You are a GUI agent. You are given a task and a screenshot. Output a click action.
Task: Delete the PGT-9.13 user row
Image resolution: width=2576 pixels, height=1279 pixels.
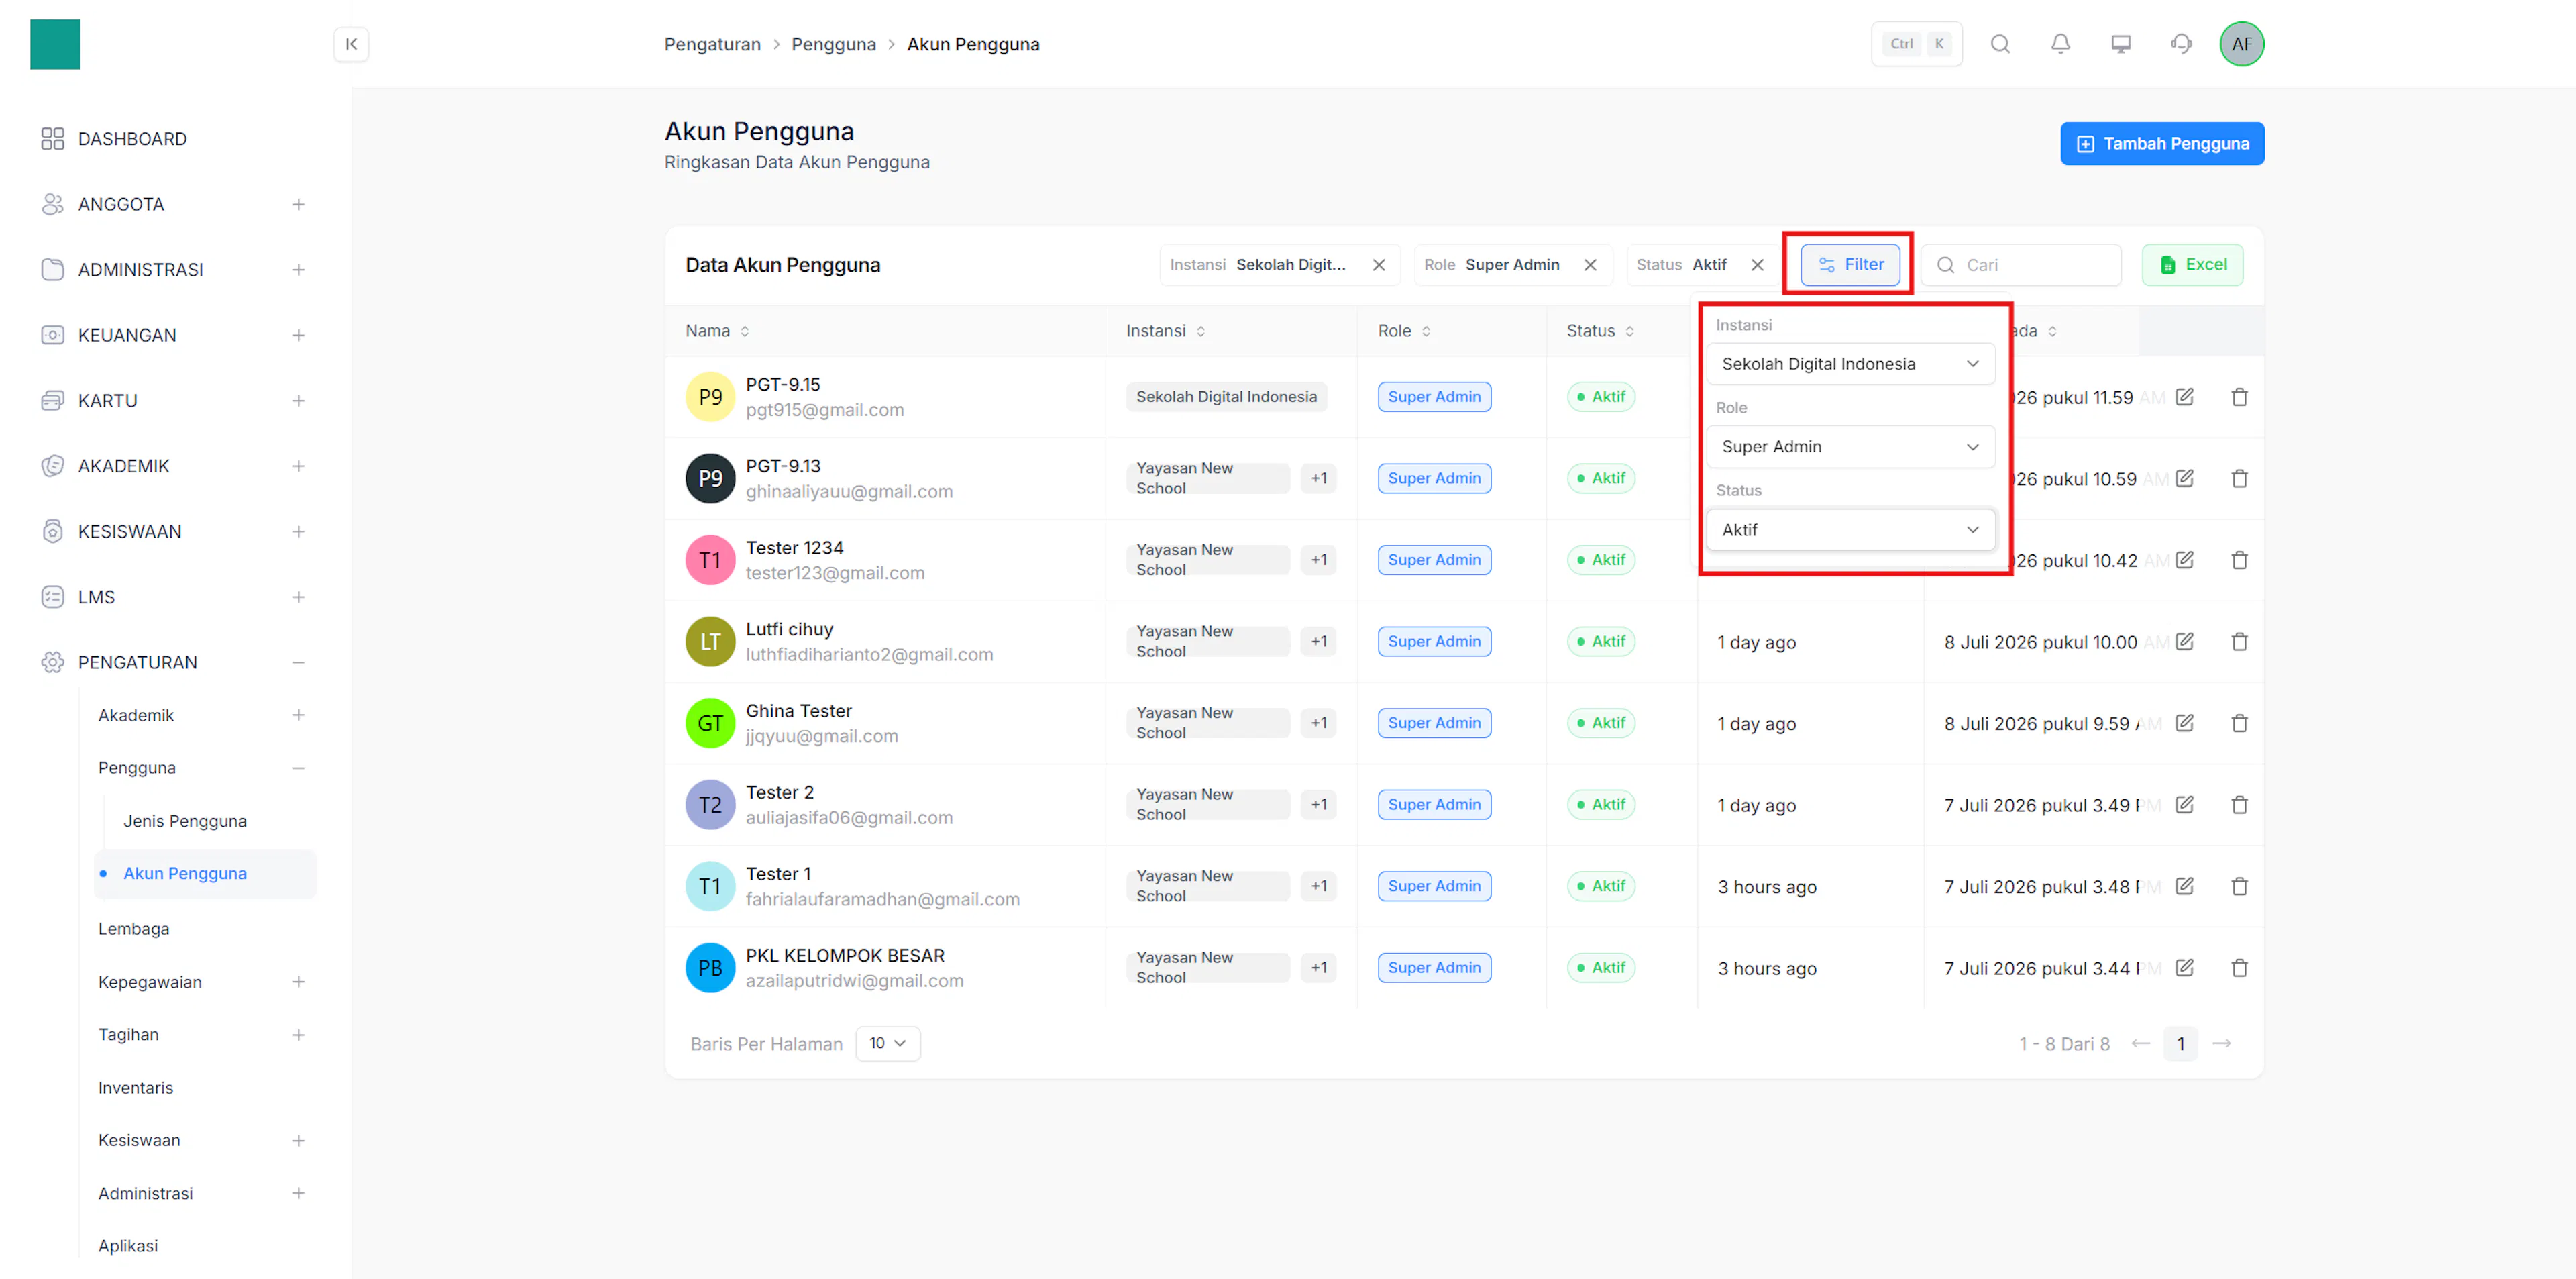2239,478
